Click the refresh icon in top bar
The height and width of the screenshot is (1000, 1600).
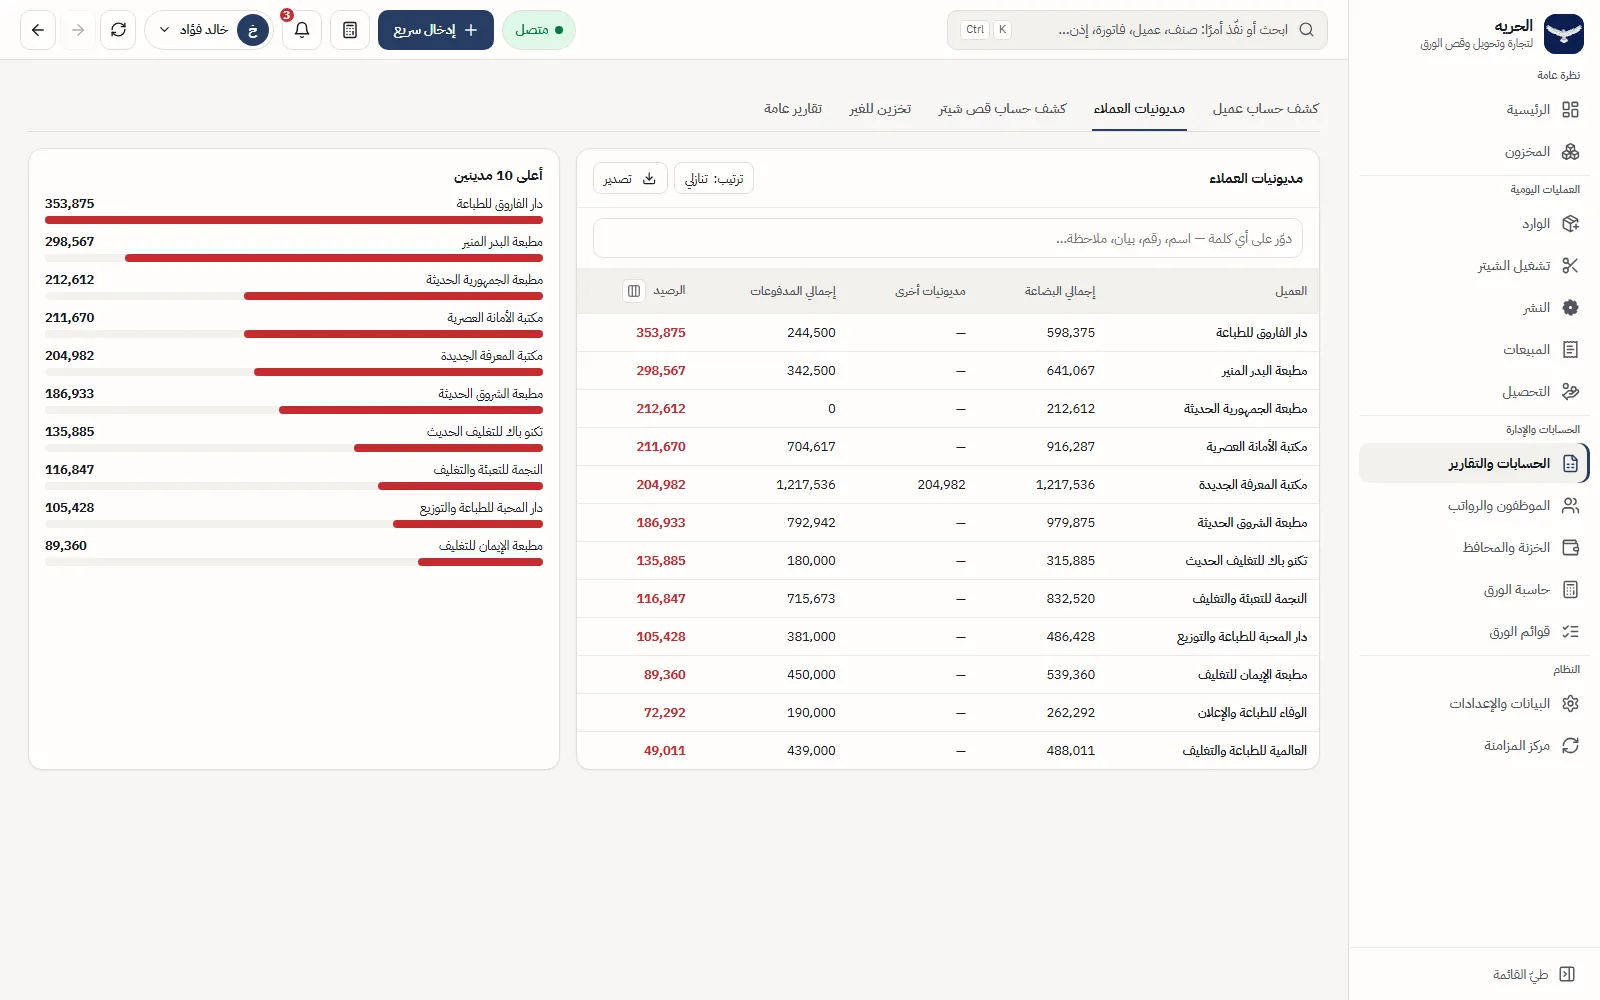click(x=118, y=30)
